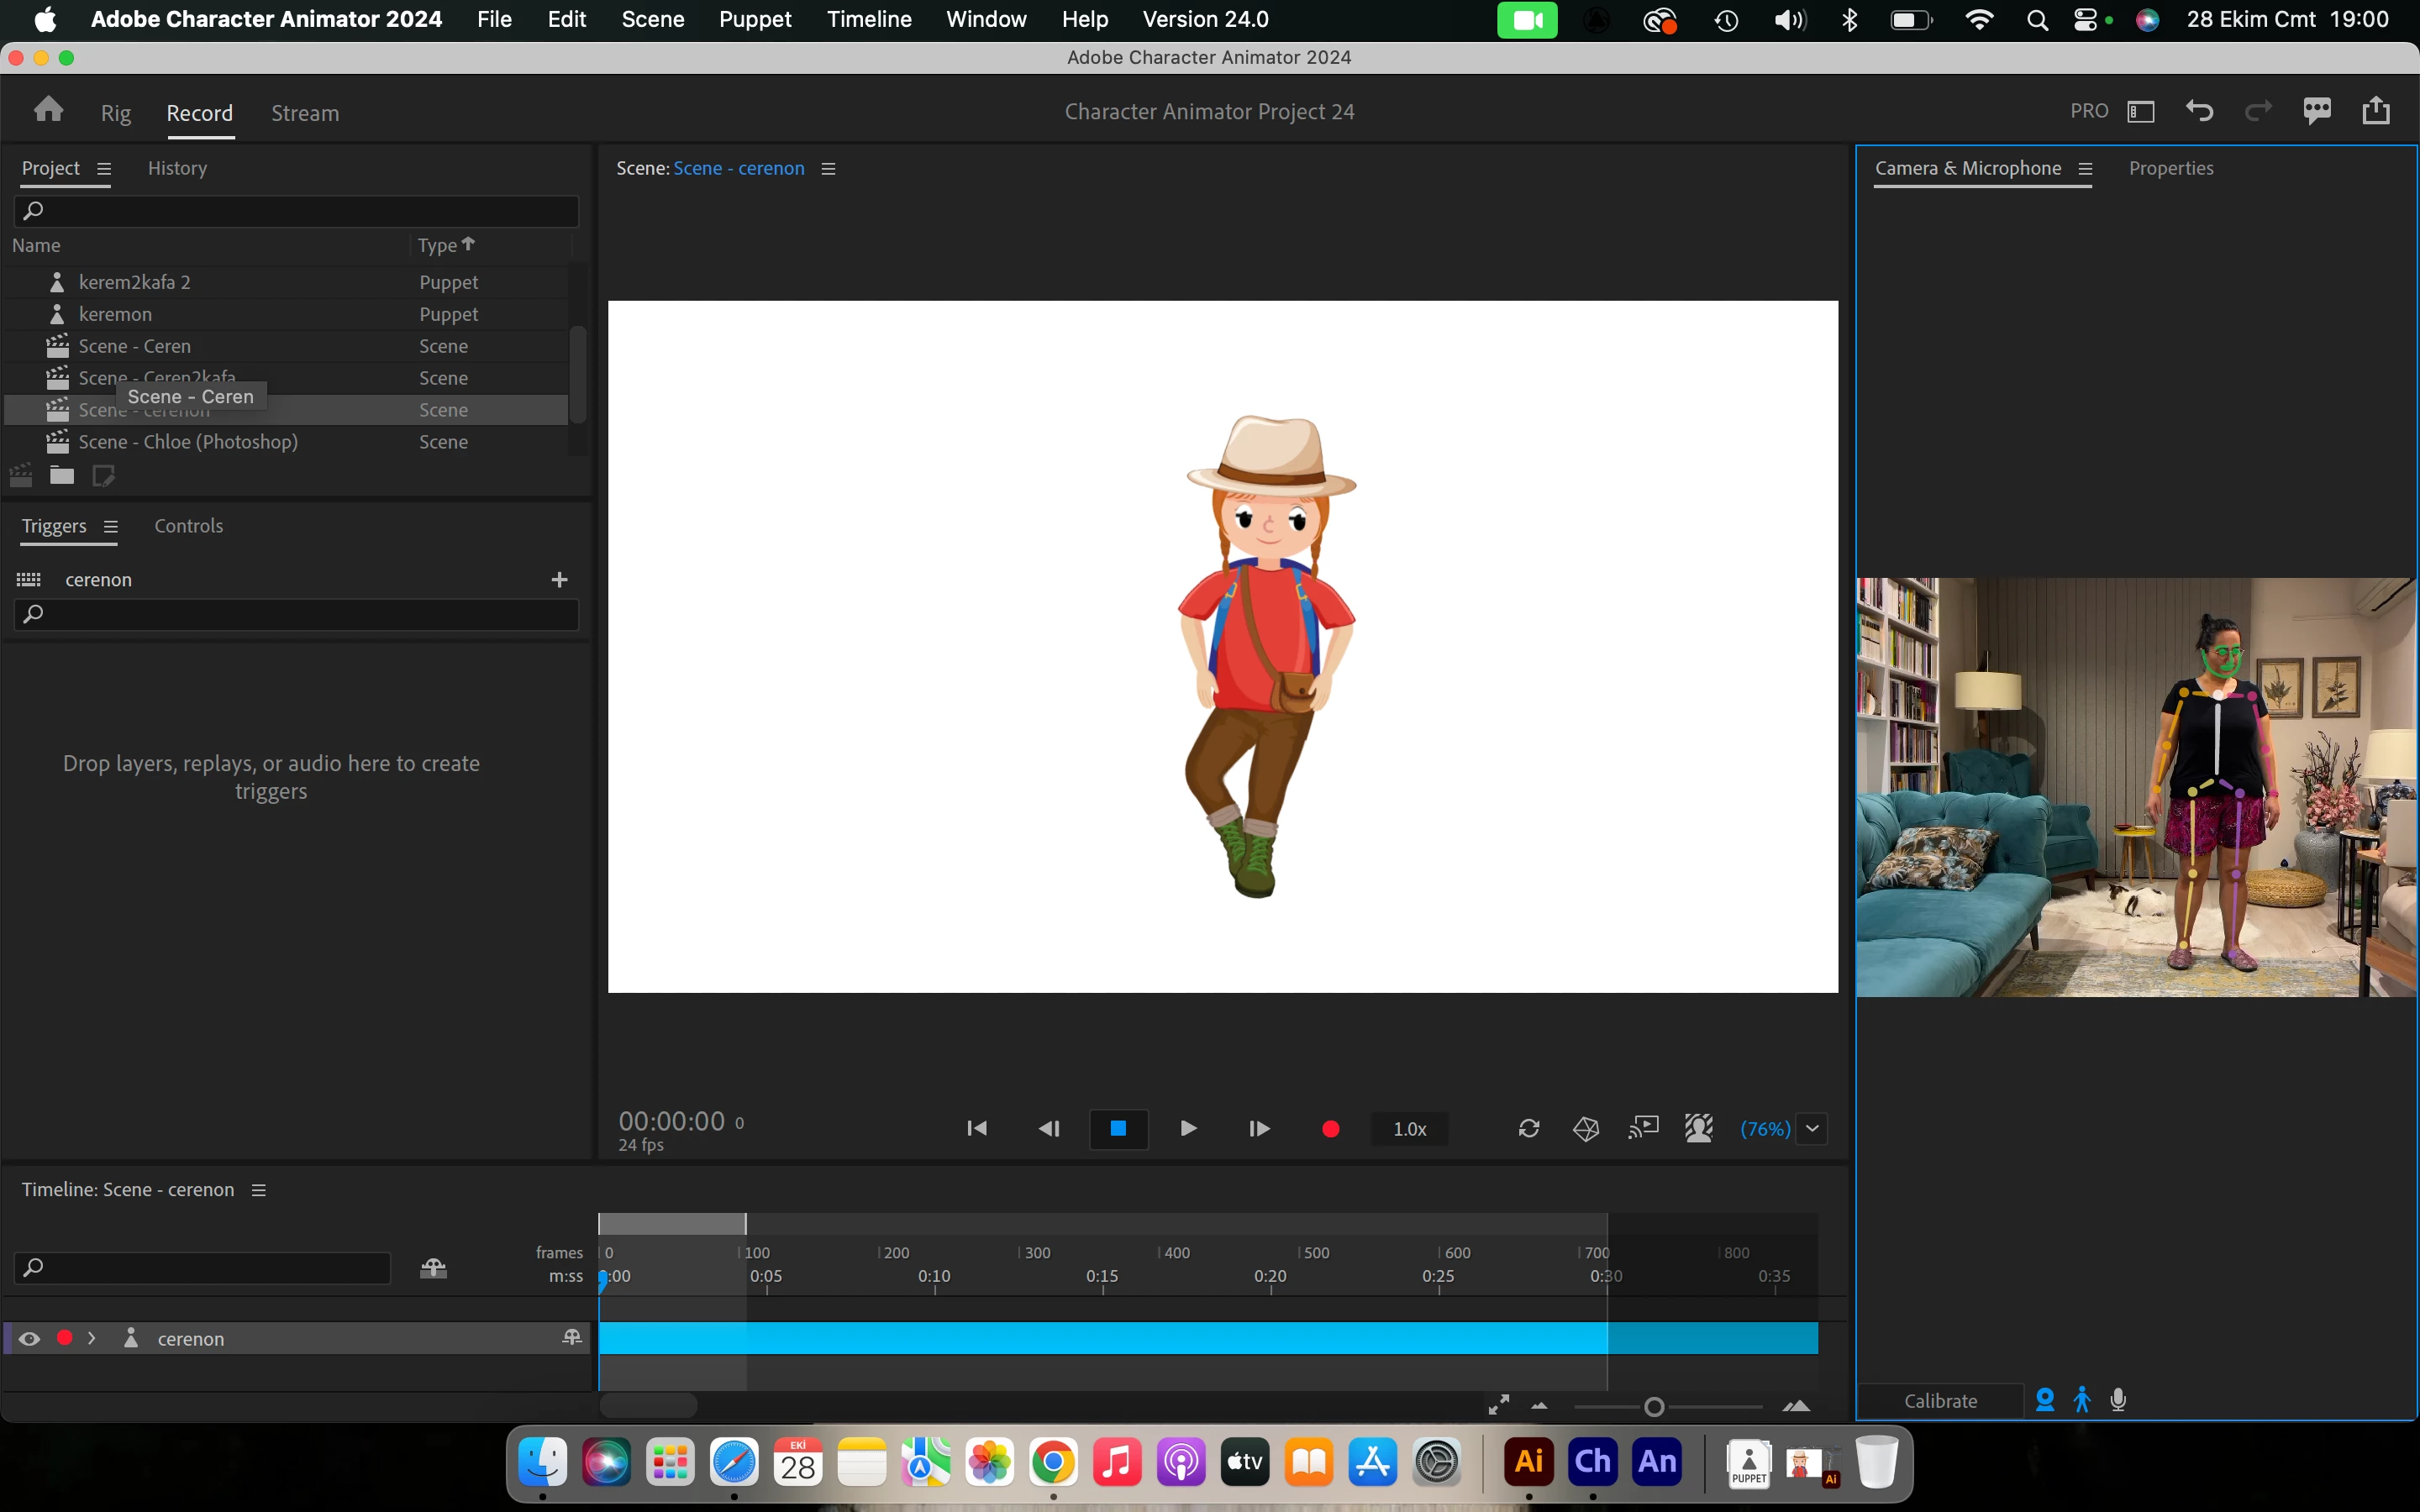Click the Refresh scene icon
Screen dimensions: 2420x1512
click(x=1529, y=1129)
